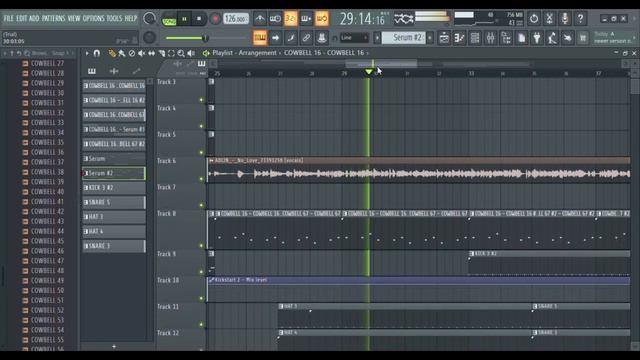The image size is (640, 360).
Task: Open the PATTERNS menu
Action: 53,19
